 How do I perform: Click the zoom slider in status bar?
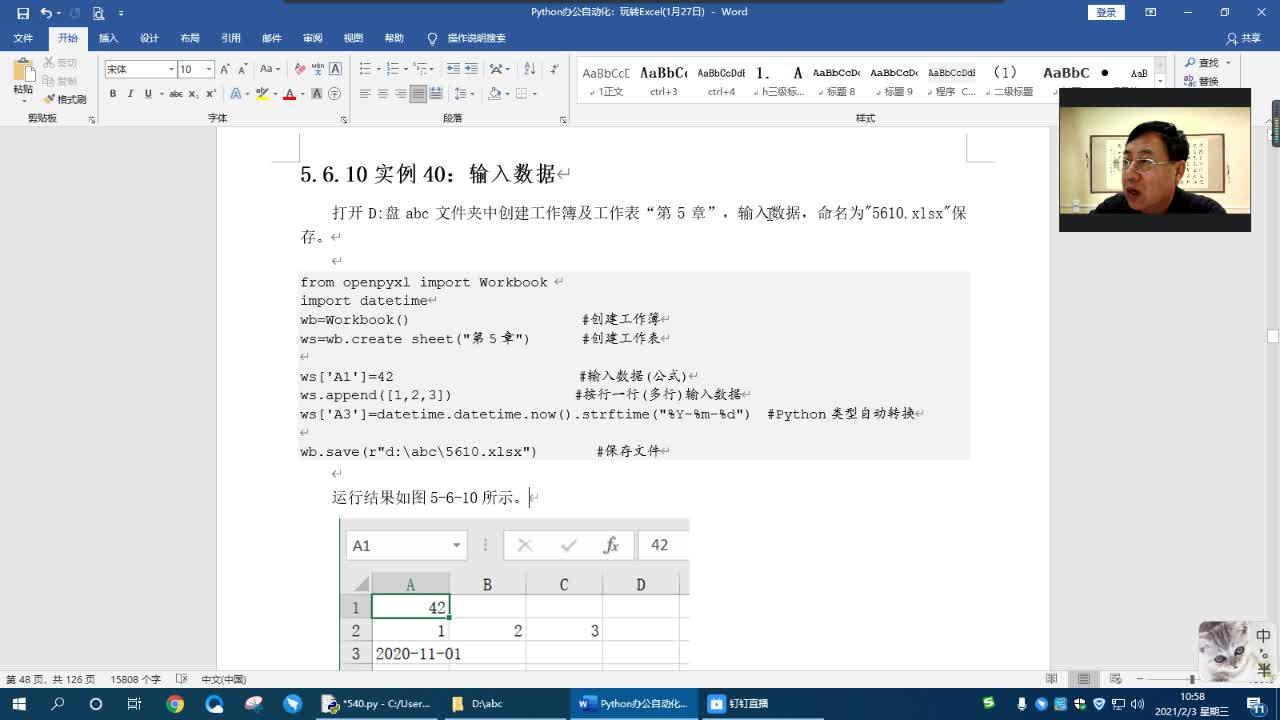tap(1192, 679)
